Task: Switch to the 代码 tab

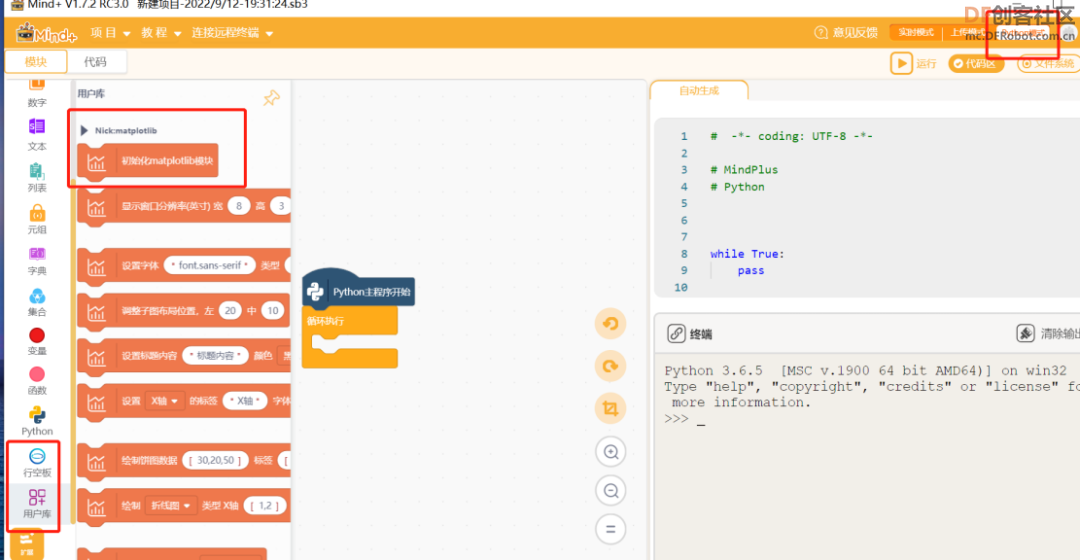Action: tap(95, 62)
